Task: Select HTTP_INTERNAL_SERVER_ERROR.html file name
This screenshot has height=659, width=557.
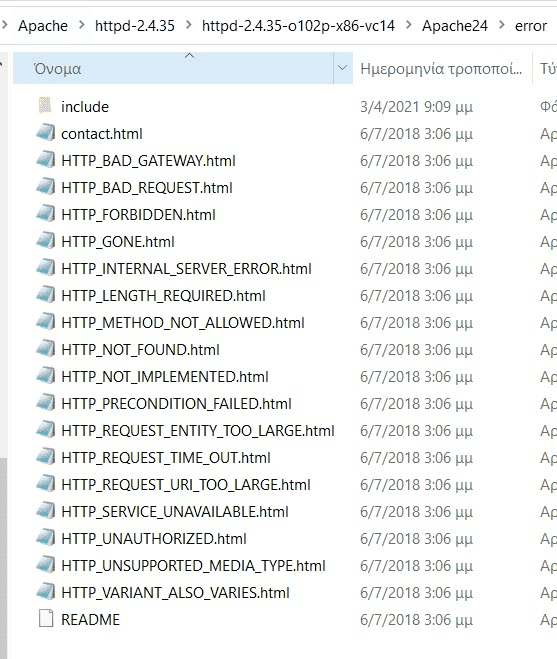Action: 186,269
